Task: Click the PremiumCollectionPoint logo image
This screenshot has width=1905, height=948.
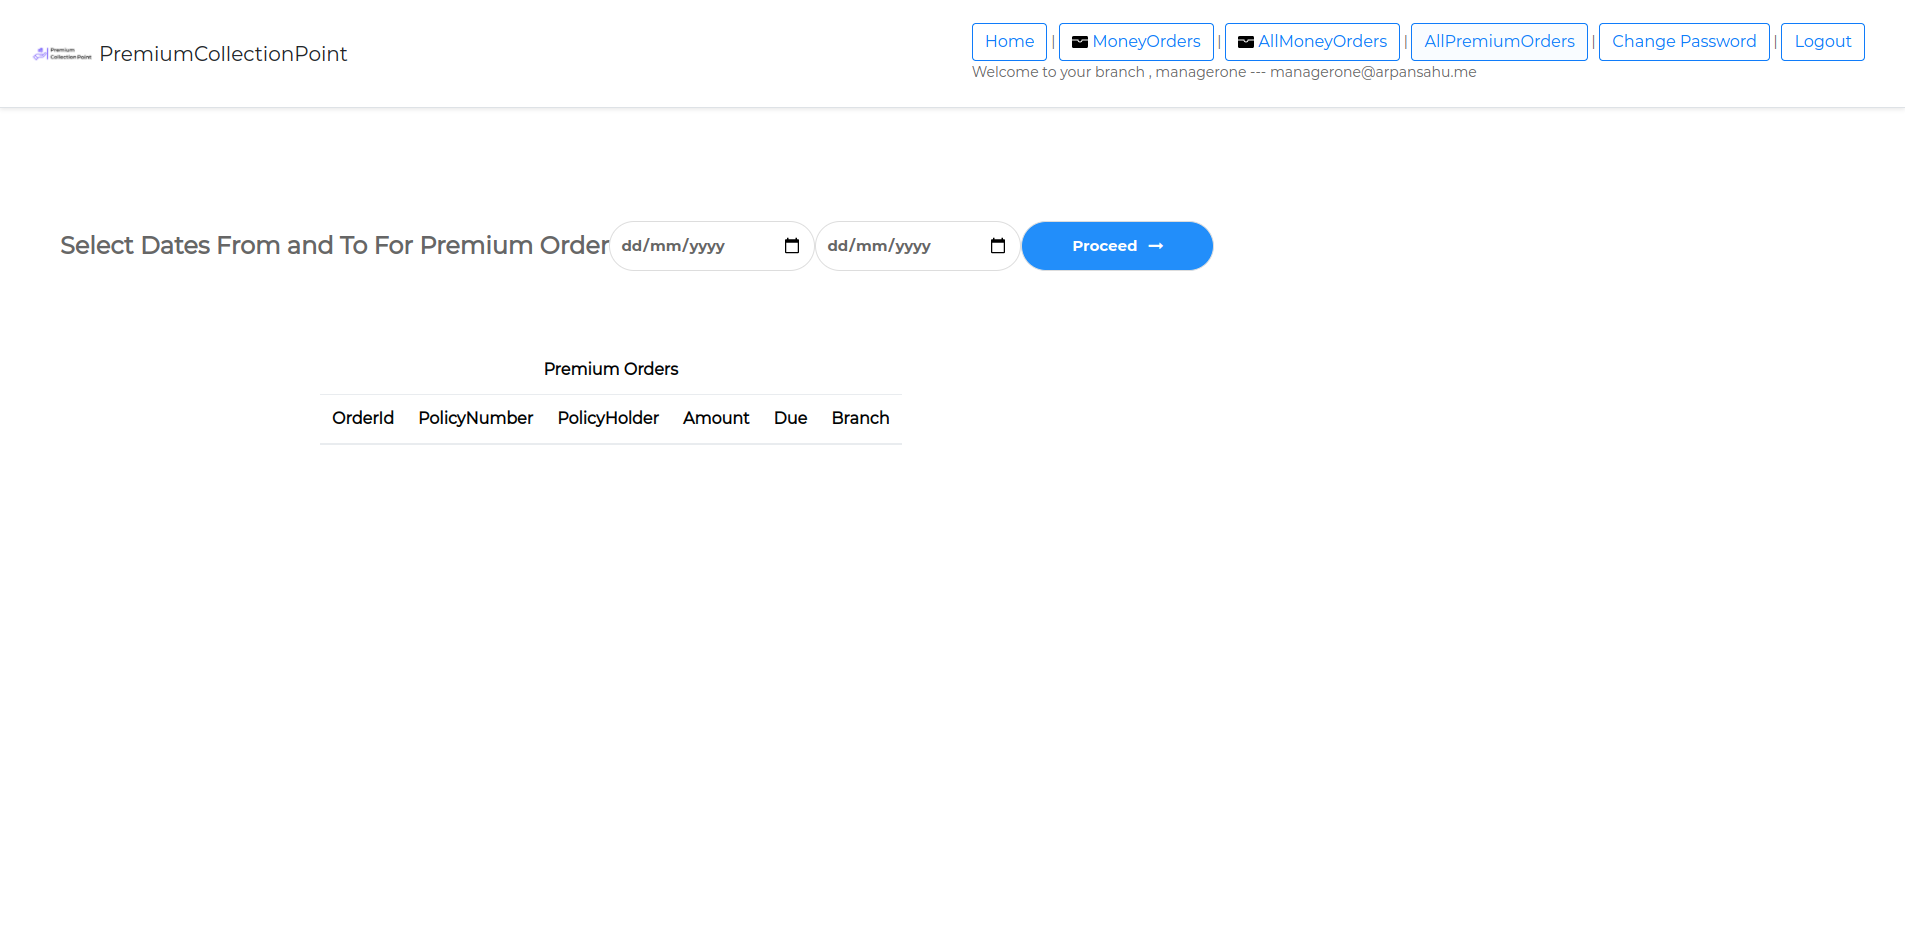Action: [62, 54]
